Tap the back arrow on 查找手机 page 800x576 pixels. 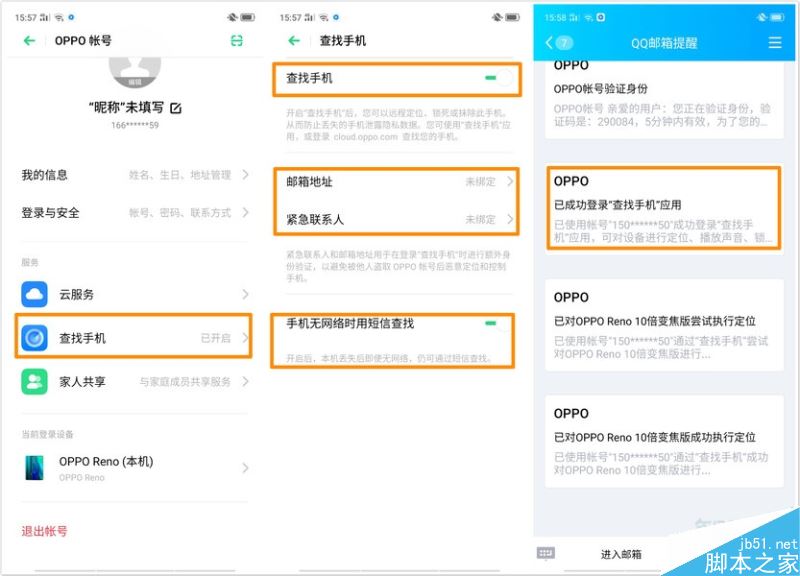292,38
